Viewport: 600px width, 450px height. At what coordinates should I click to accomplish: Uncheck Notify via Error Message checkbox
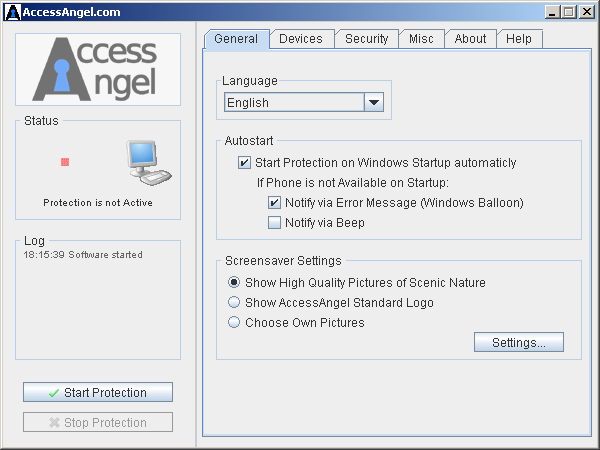coord(274,202)
